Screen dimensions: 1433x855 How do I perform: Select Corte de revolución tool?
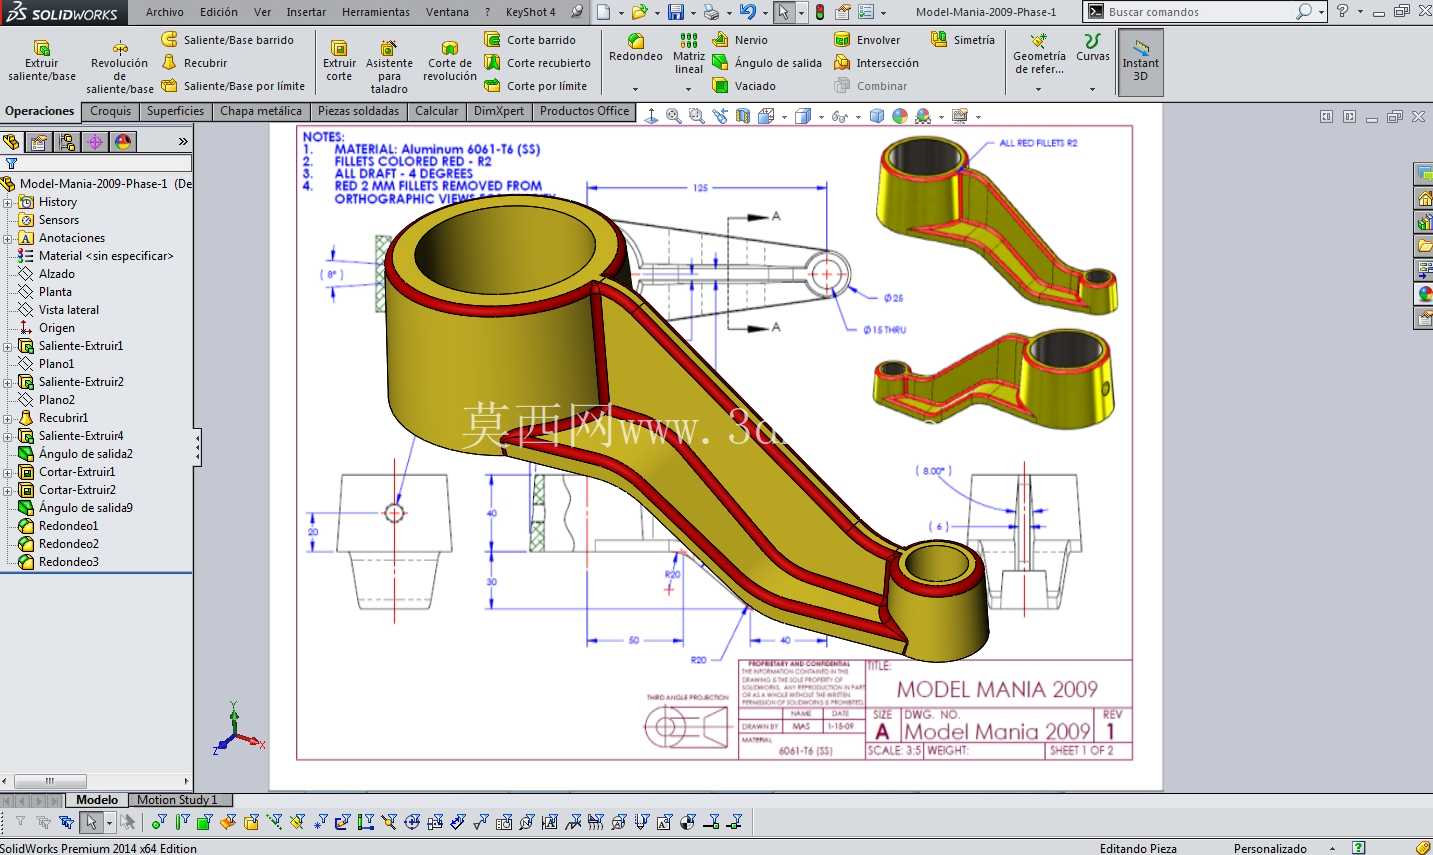click(450, 61)
